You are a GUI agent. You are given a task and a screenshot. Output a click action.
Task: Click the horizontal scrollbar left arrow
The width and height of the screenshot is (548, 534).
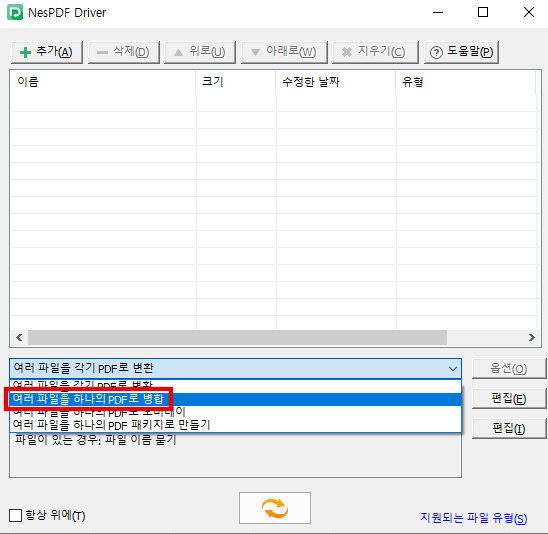coord(19,338)
